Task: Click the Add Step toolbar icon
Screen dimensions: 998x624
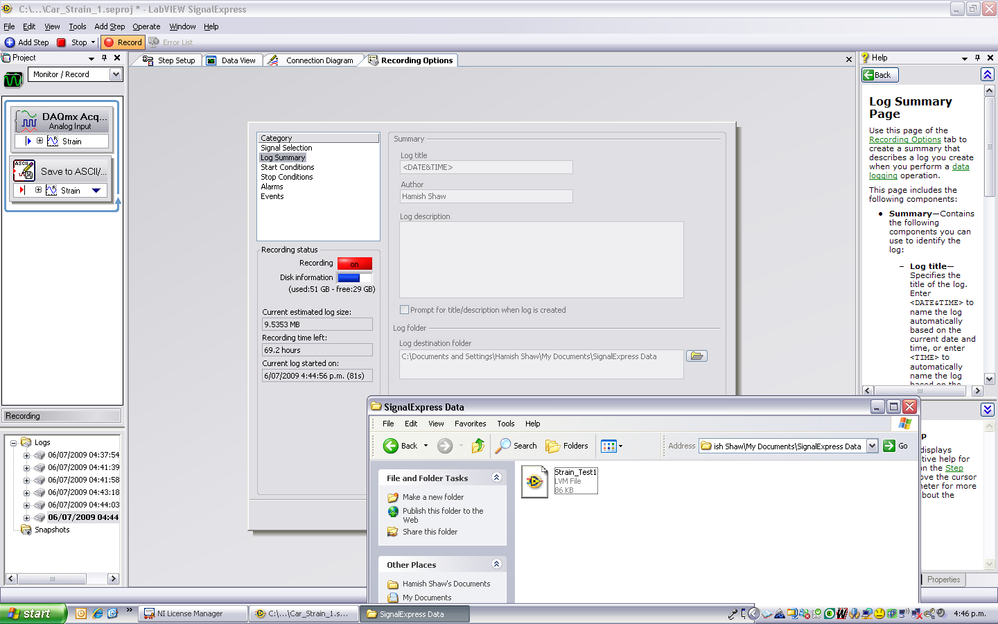Action: (x=10, y=42)
